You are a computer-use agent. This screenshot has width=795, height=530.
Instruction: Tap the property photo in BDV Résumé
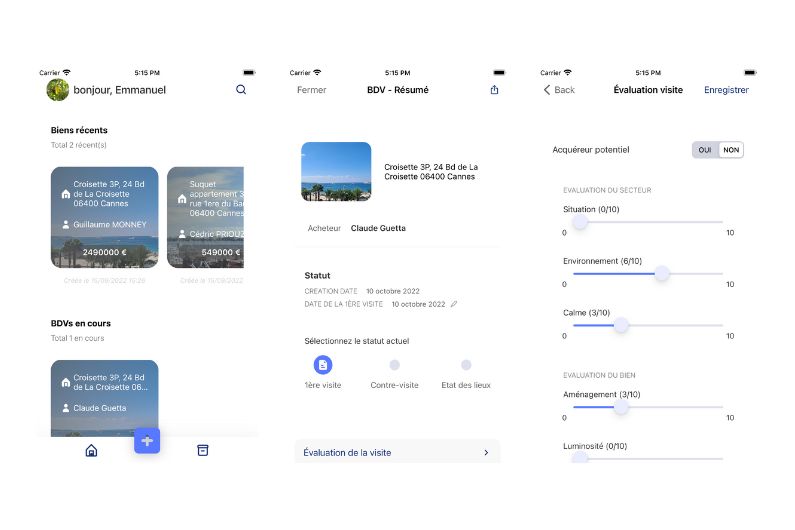tap(336, 171)
